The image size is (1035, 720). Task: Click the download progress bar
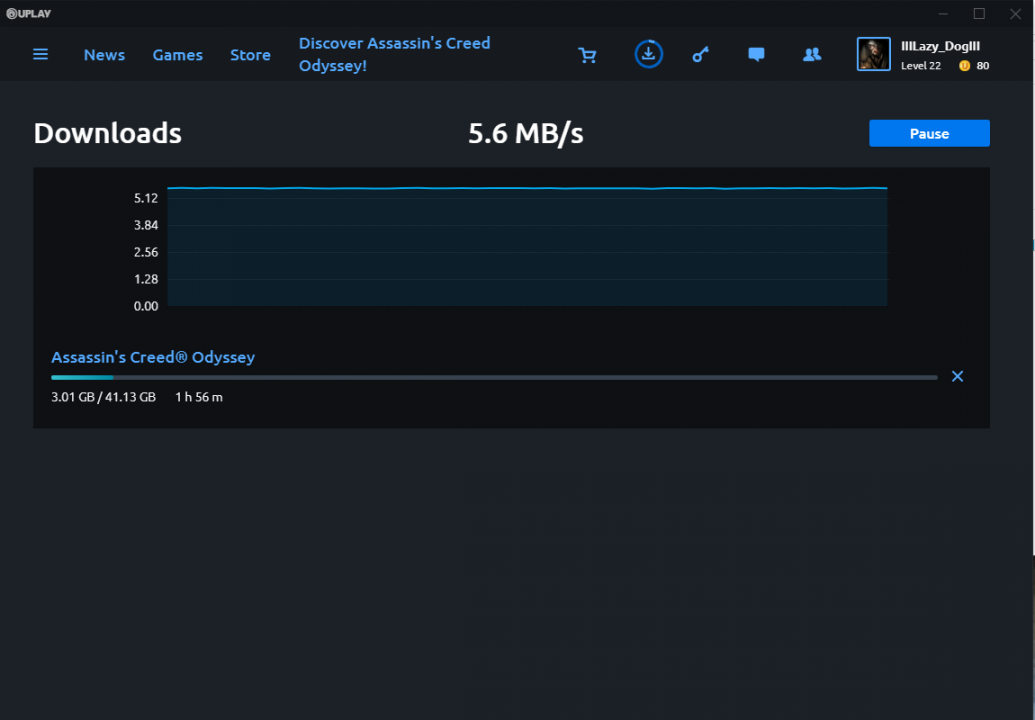tap(494, 377)
